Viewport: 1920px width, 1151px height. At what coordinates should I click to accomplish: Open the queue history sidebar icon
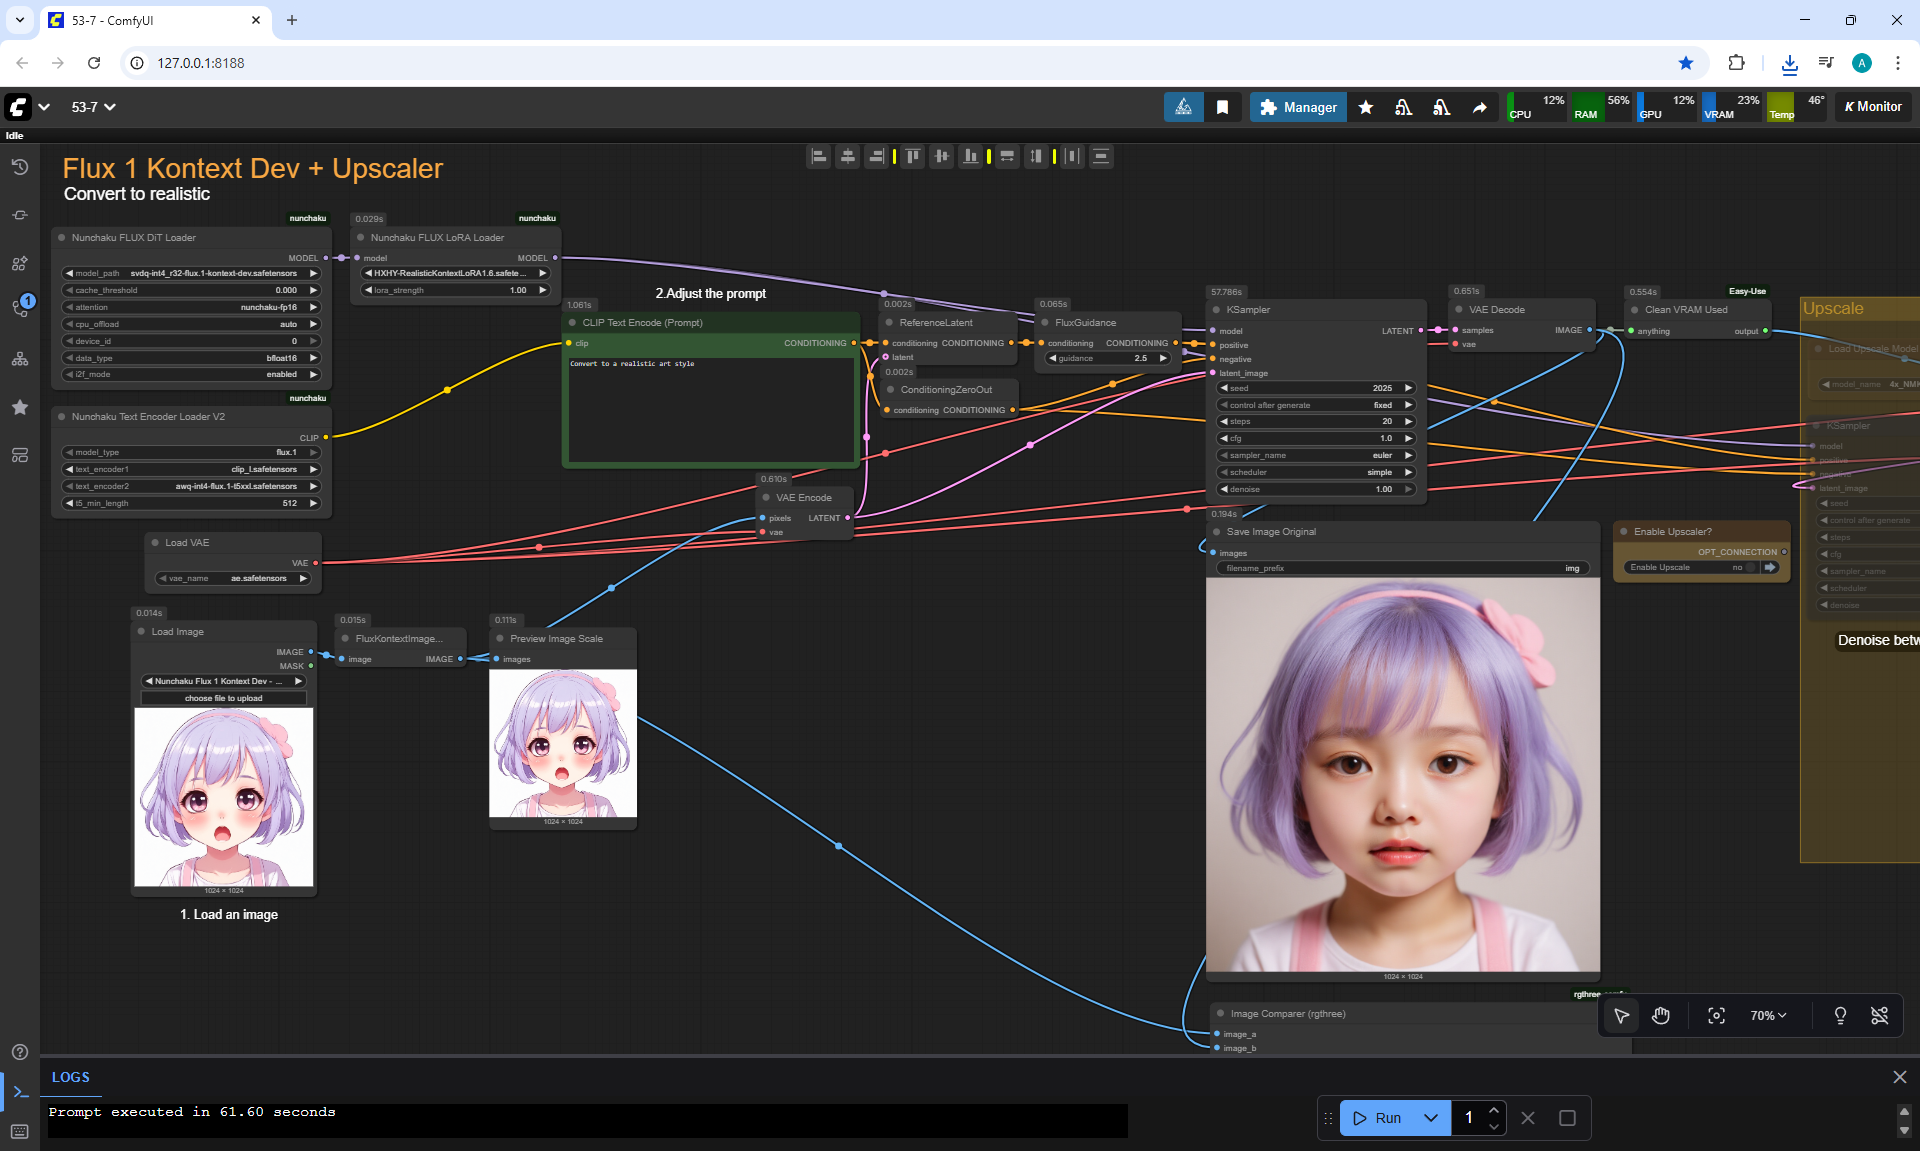tap(20, 167)
